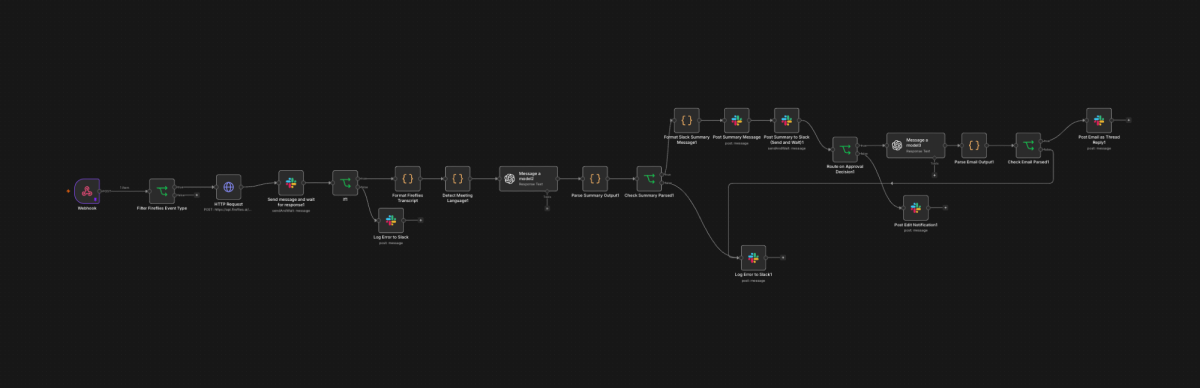Image resolution: width=1200 pixels, height=388 pixels.
Task: Select the Message a model2 OpenAI node
Action: pos(528,179)
